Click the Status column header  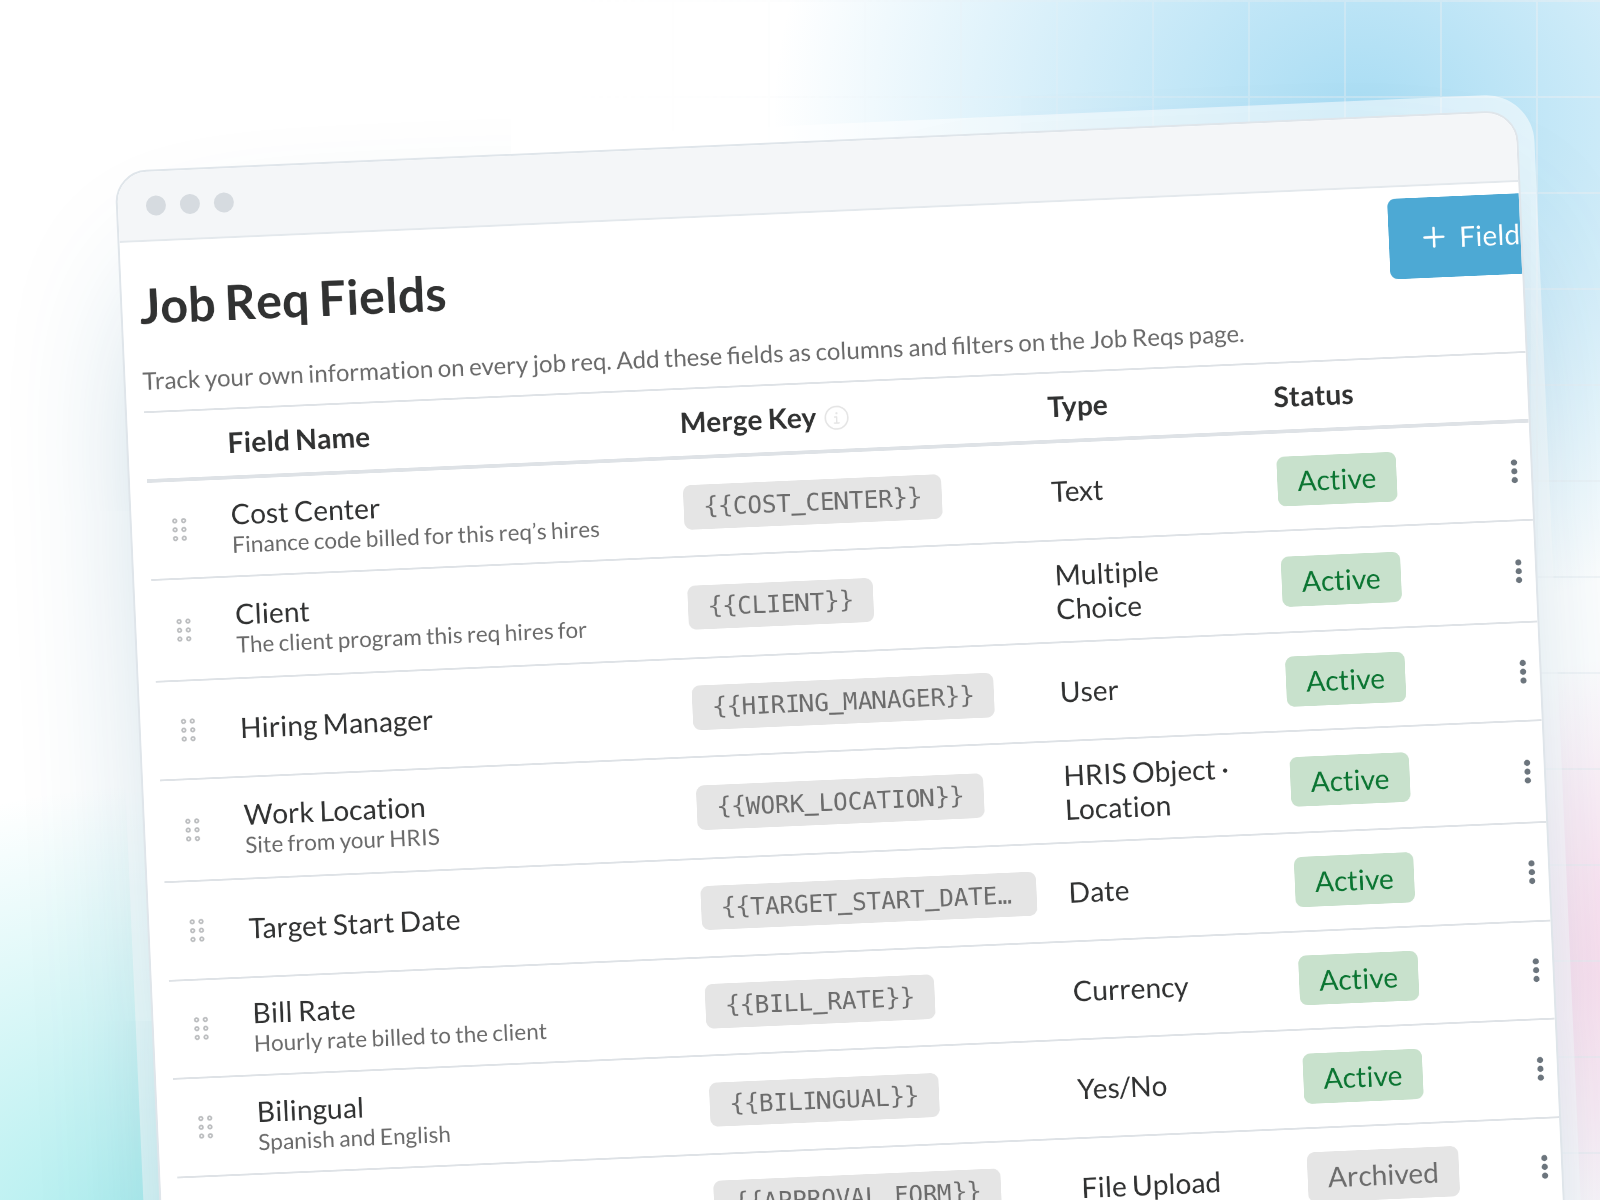click(1314, 396)
